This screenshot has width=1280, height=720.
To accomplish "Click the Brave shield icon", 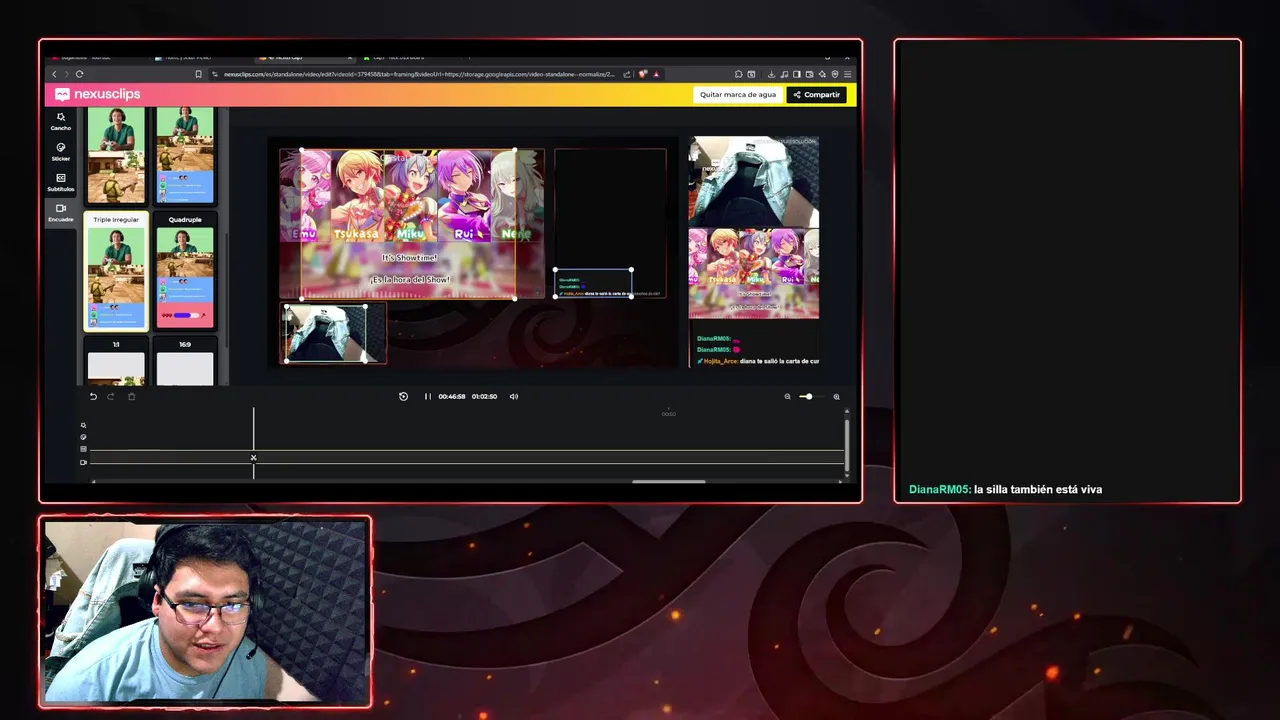I will tap(643, 74).
